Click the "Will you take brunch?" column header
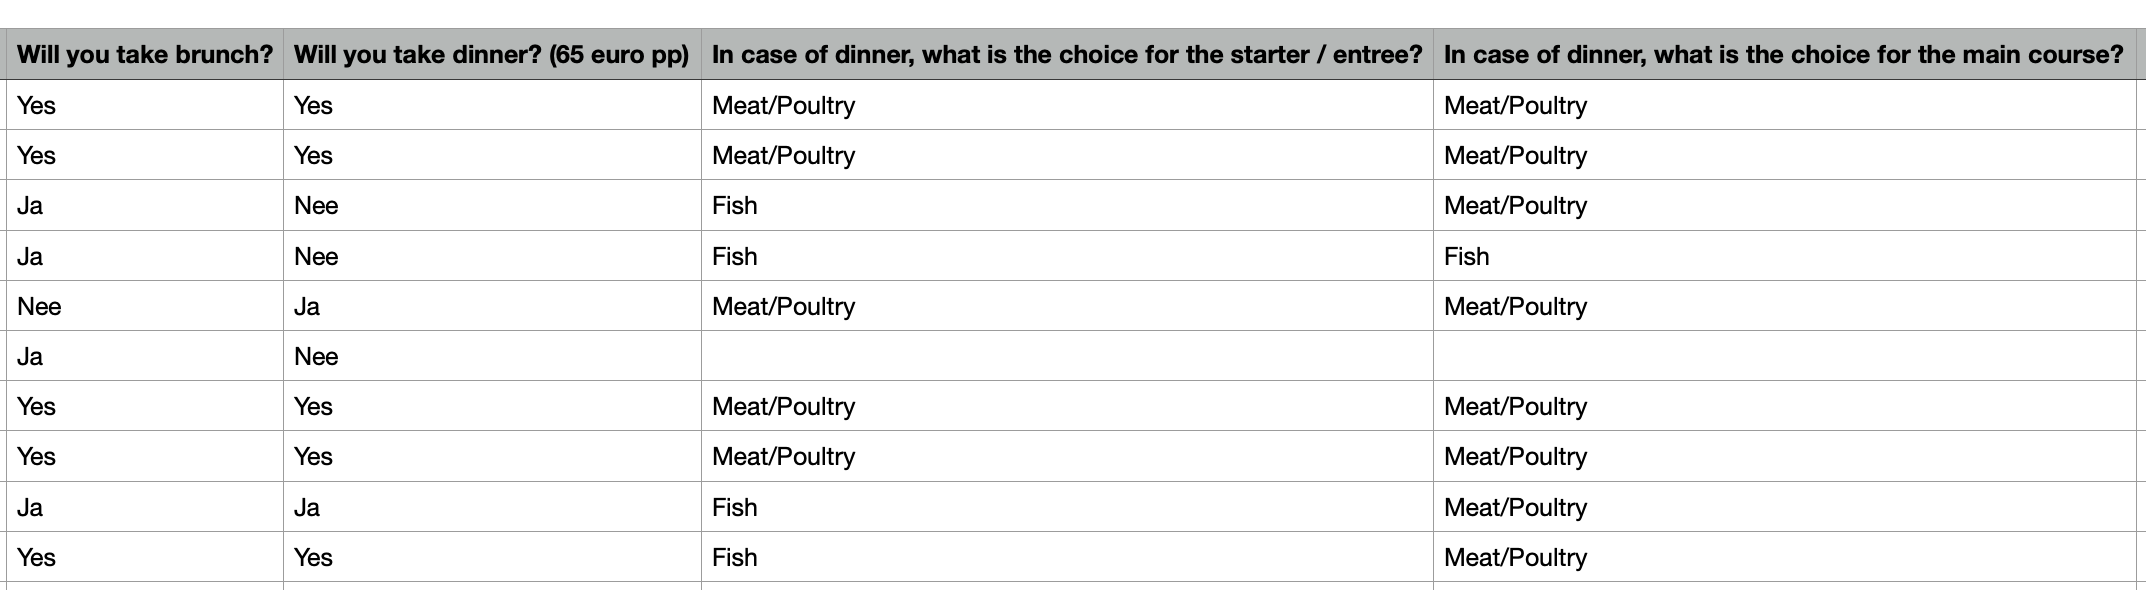Image resolution: width=2146 pixels, height=590 pixels. (145, 55)
